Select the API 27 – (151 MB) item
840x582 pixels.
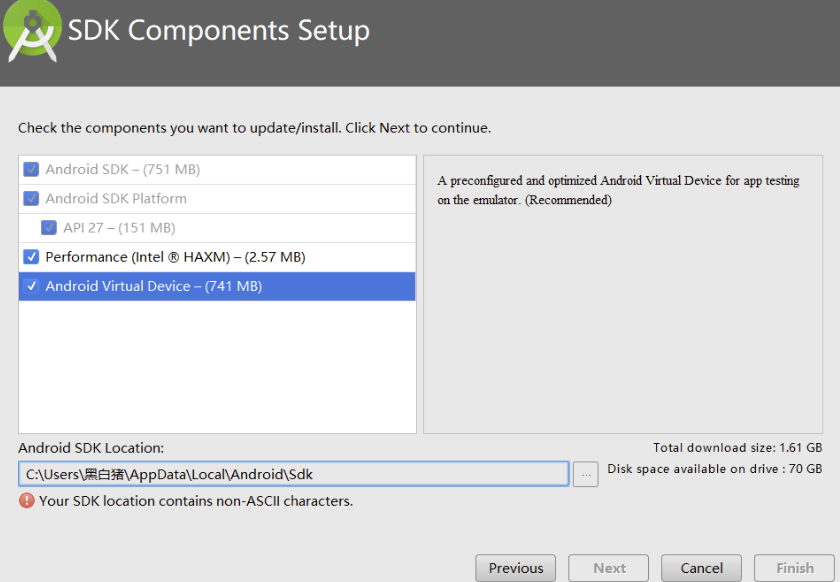coord(119,228)
